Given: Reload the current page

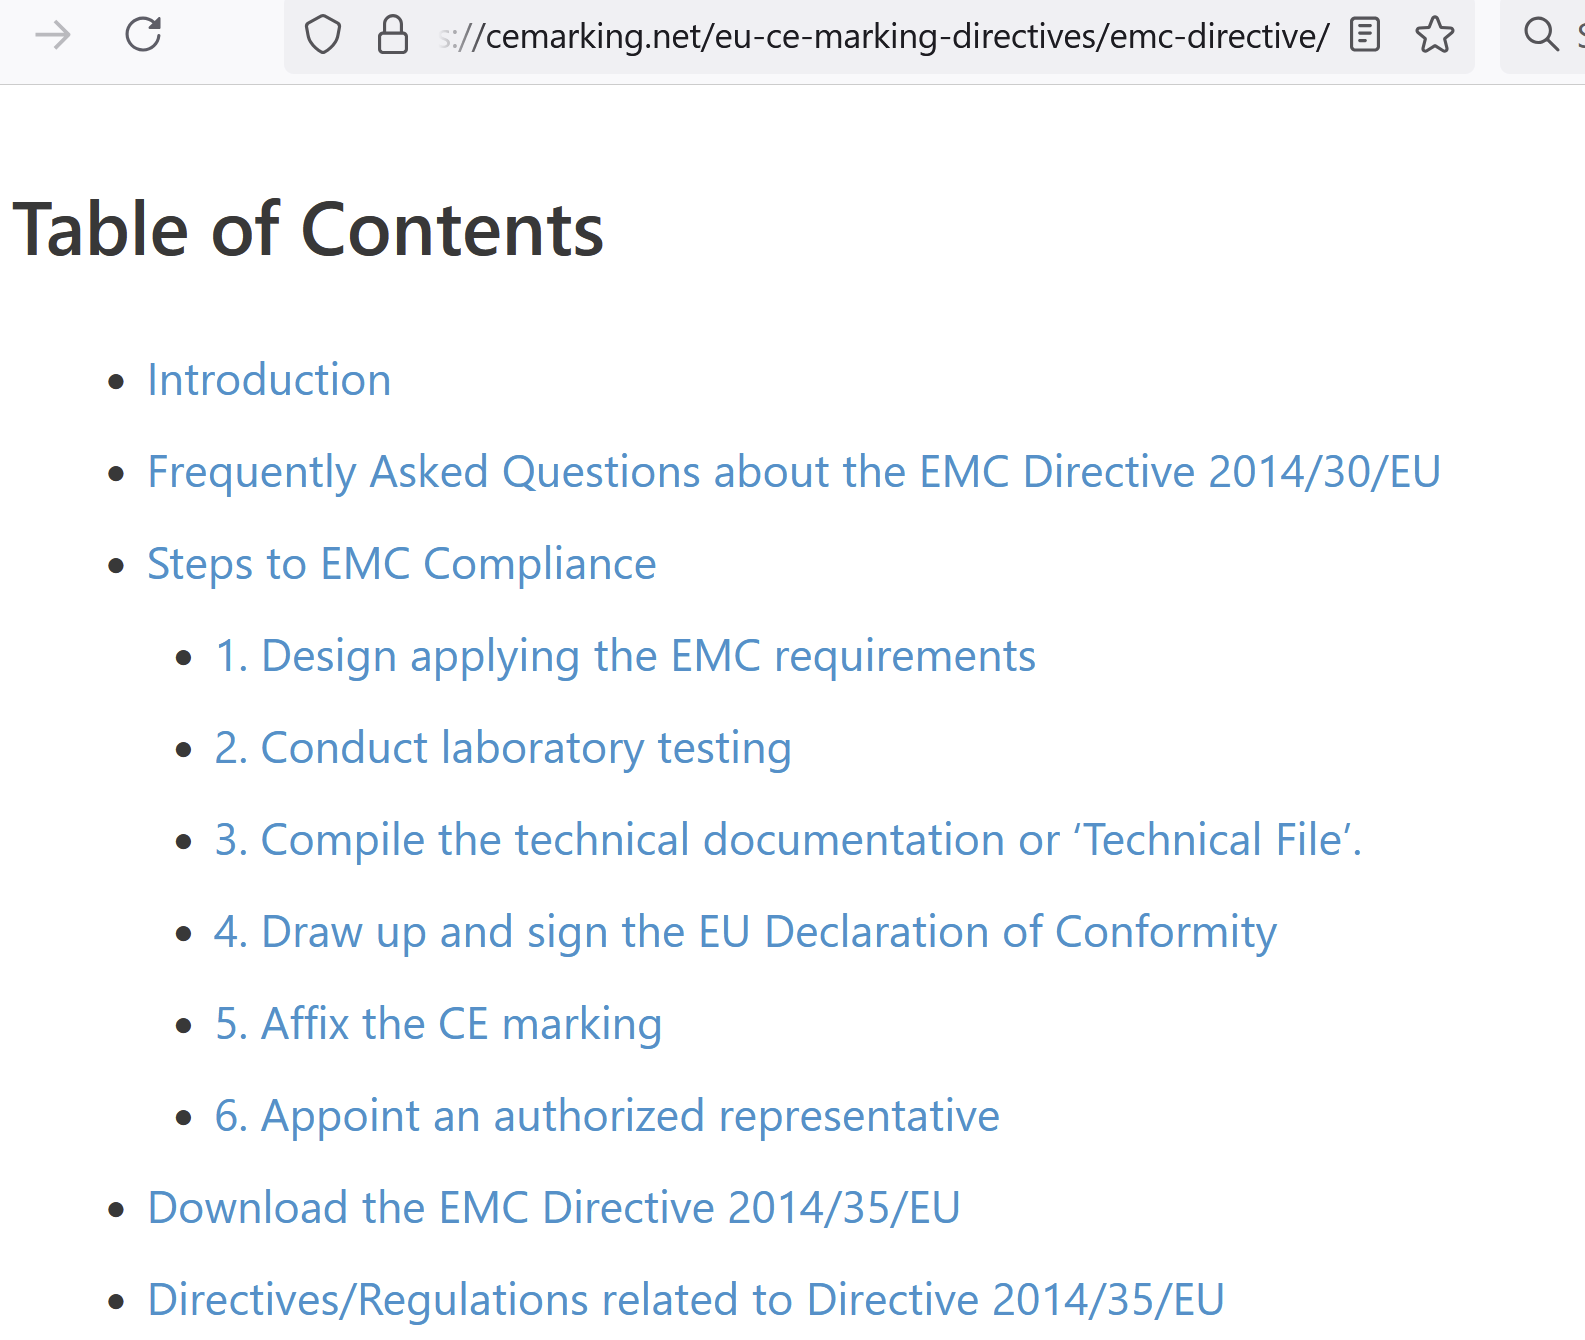Looking at the screenshot, I should 143,35.
